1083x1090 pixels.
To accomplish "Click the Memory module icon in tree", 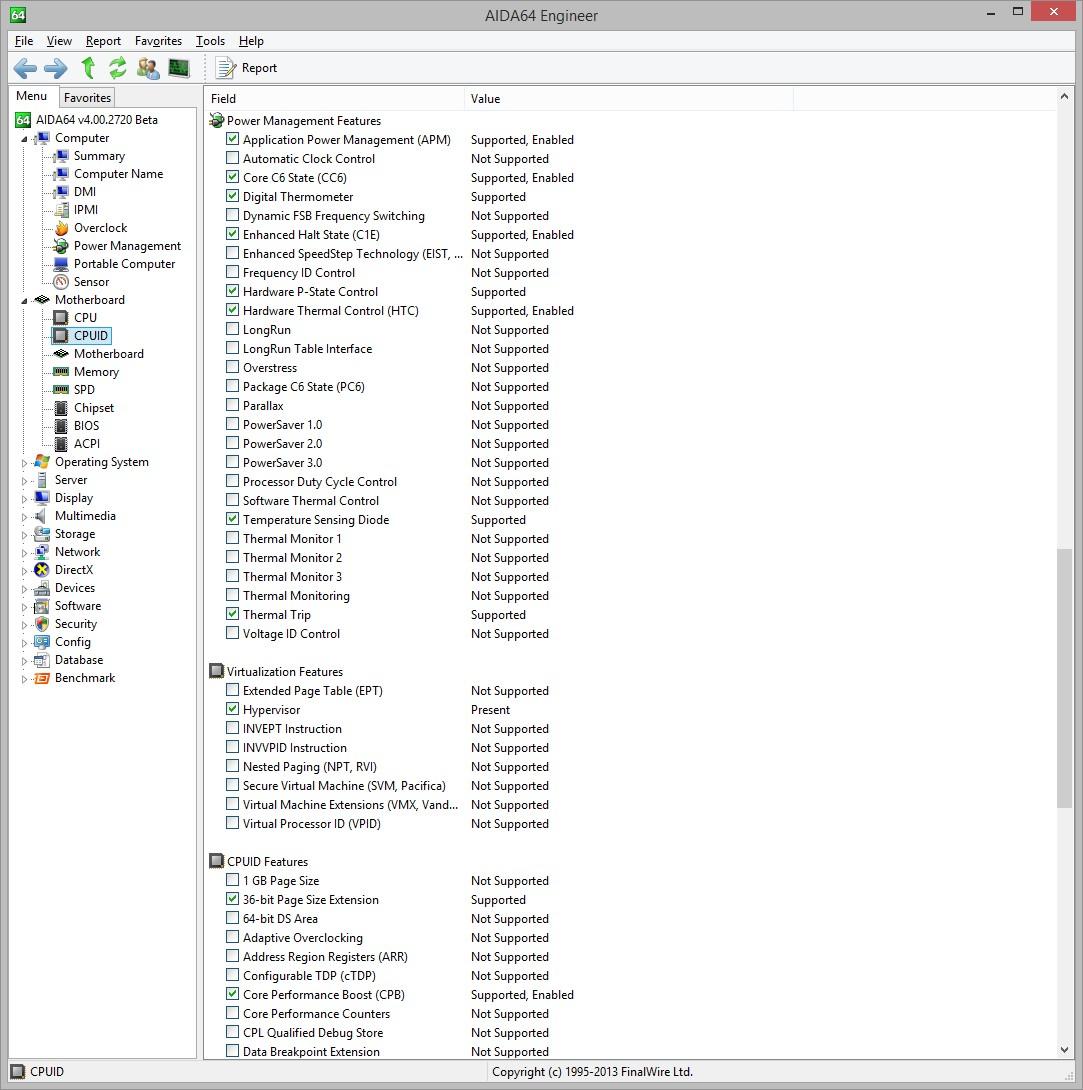I will point(61,372).
